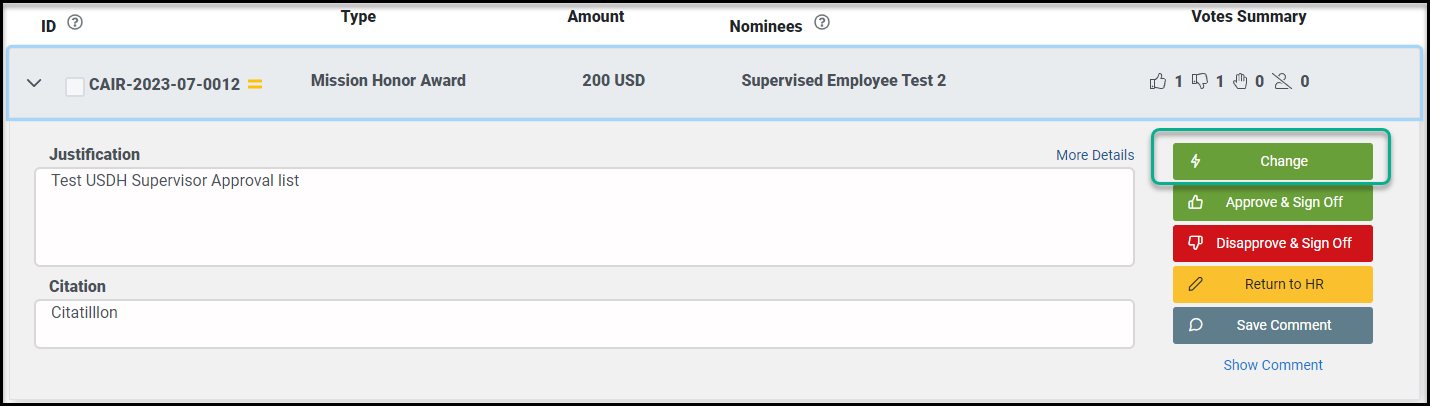Click the lightning bolt icon on Change
Viewport: 1430px width, 406px height.
click(x=1195, y=161)
